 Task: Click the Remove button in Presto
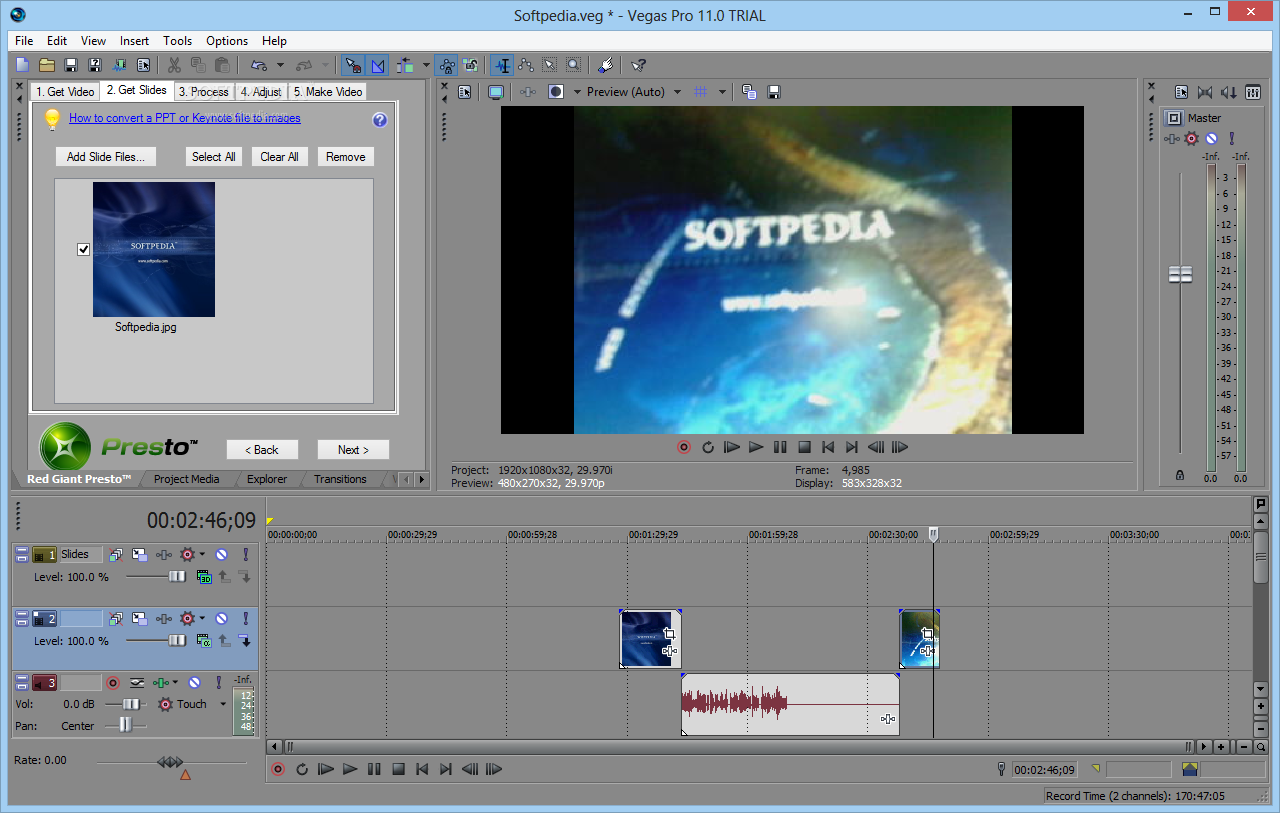click(346, 157)
